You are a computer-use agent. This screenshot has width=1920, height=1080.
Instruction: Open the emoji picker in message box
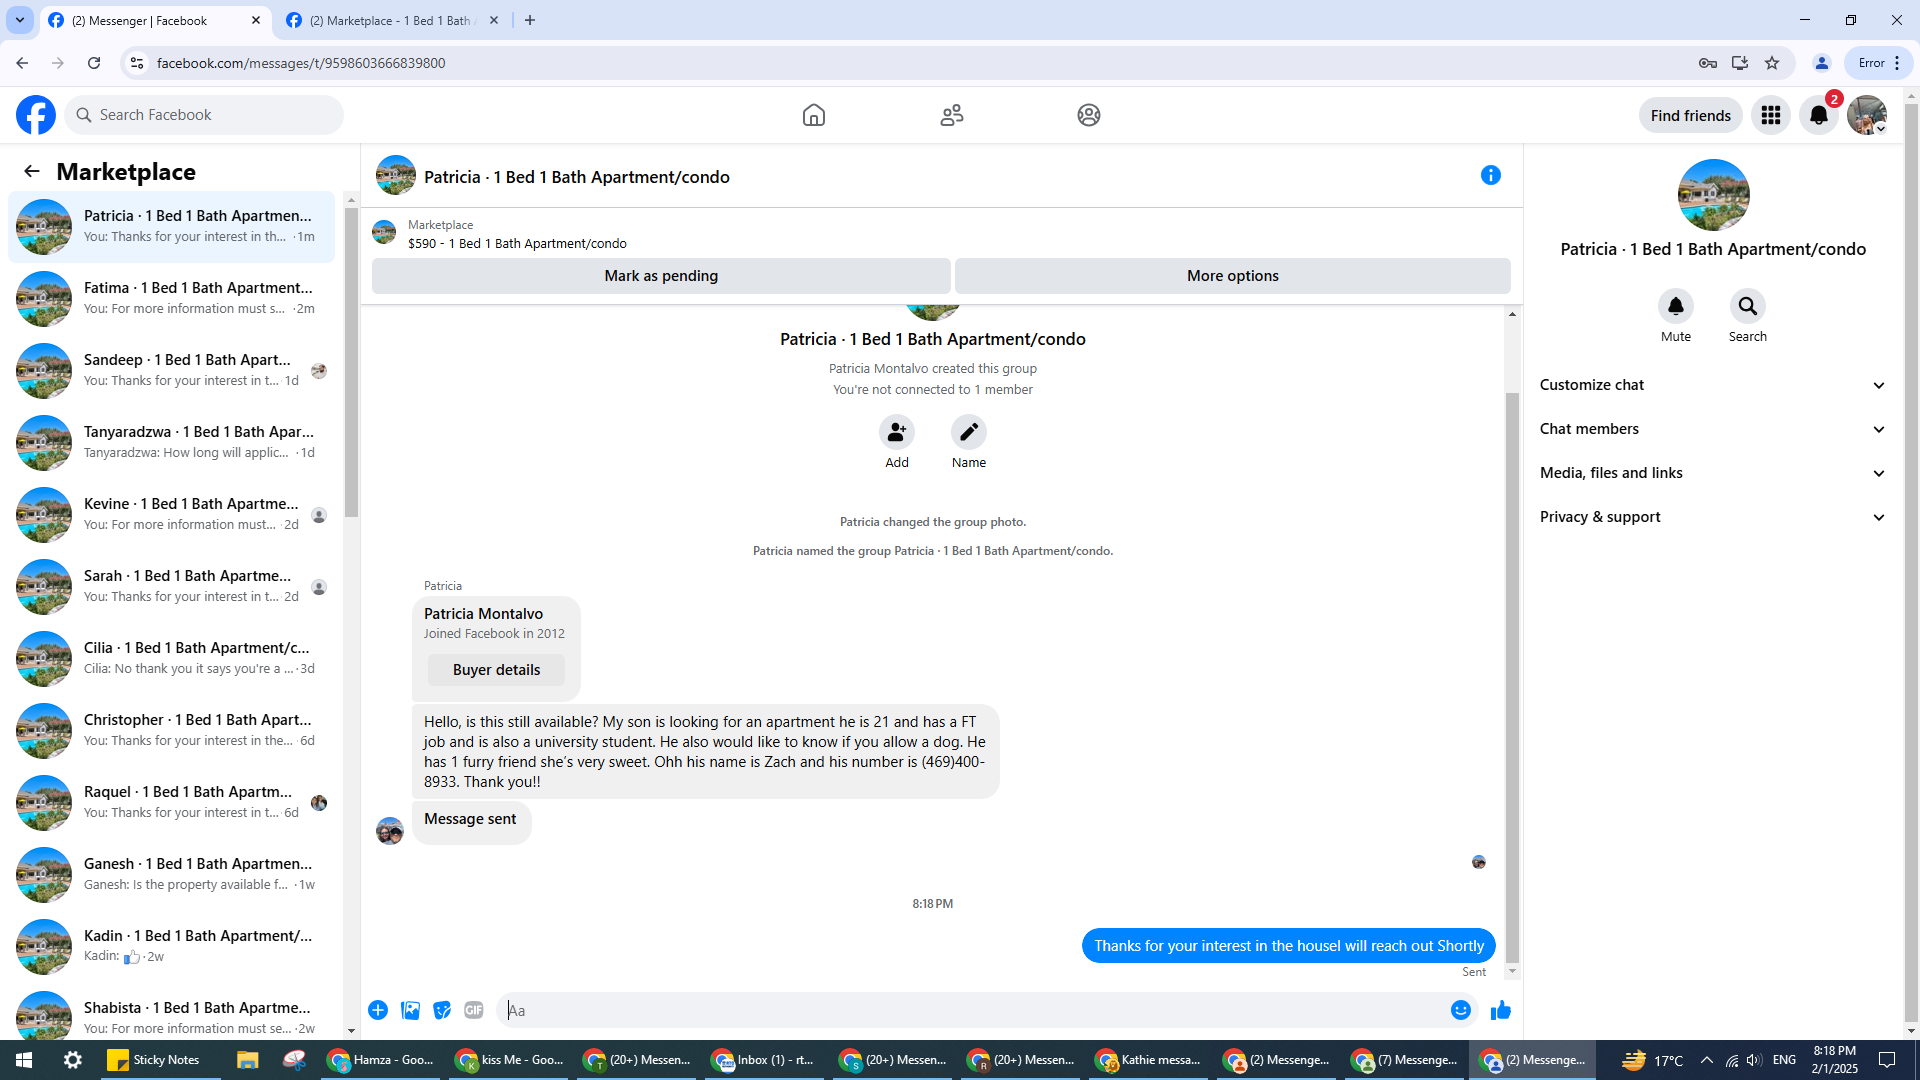[1460, 1010]
